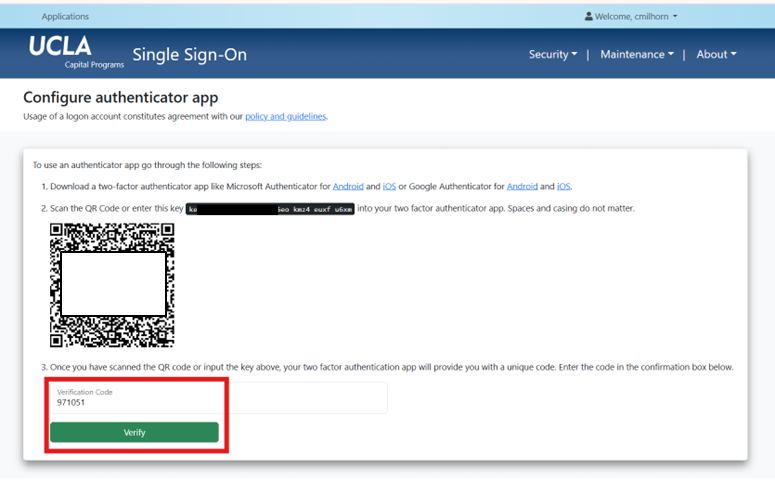
Task: Open Google Authenticator iOS link
Action: click(x=563, y=186)
